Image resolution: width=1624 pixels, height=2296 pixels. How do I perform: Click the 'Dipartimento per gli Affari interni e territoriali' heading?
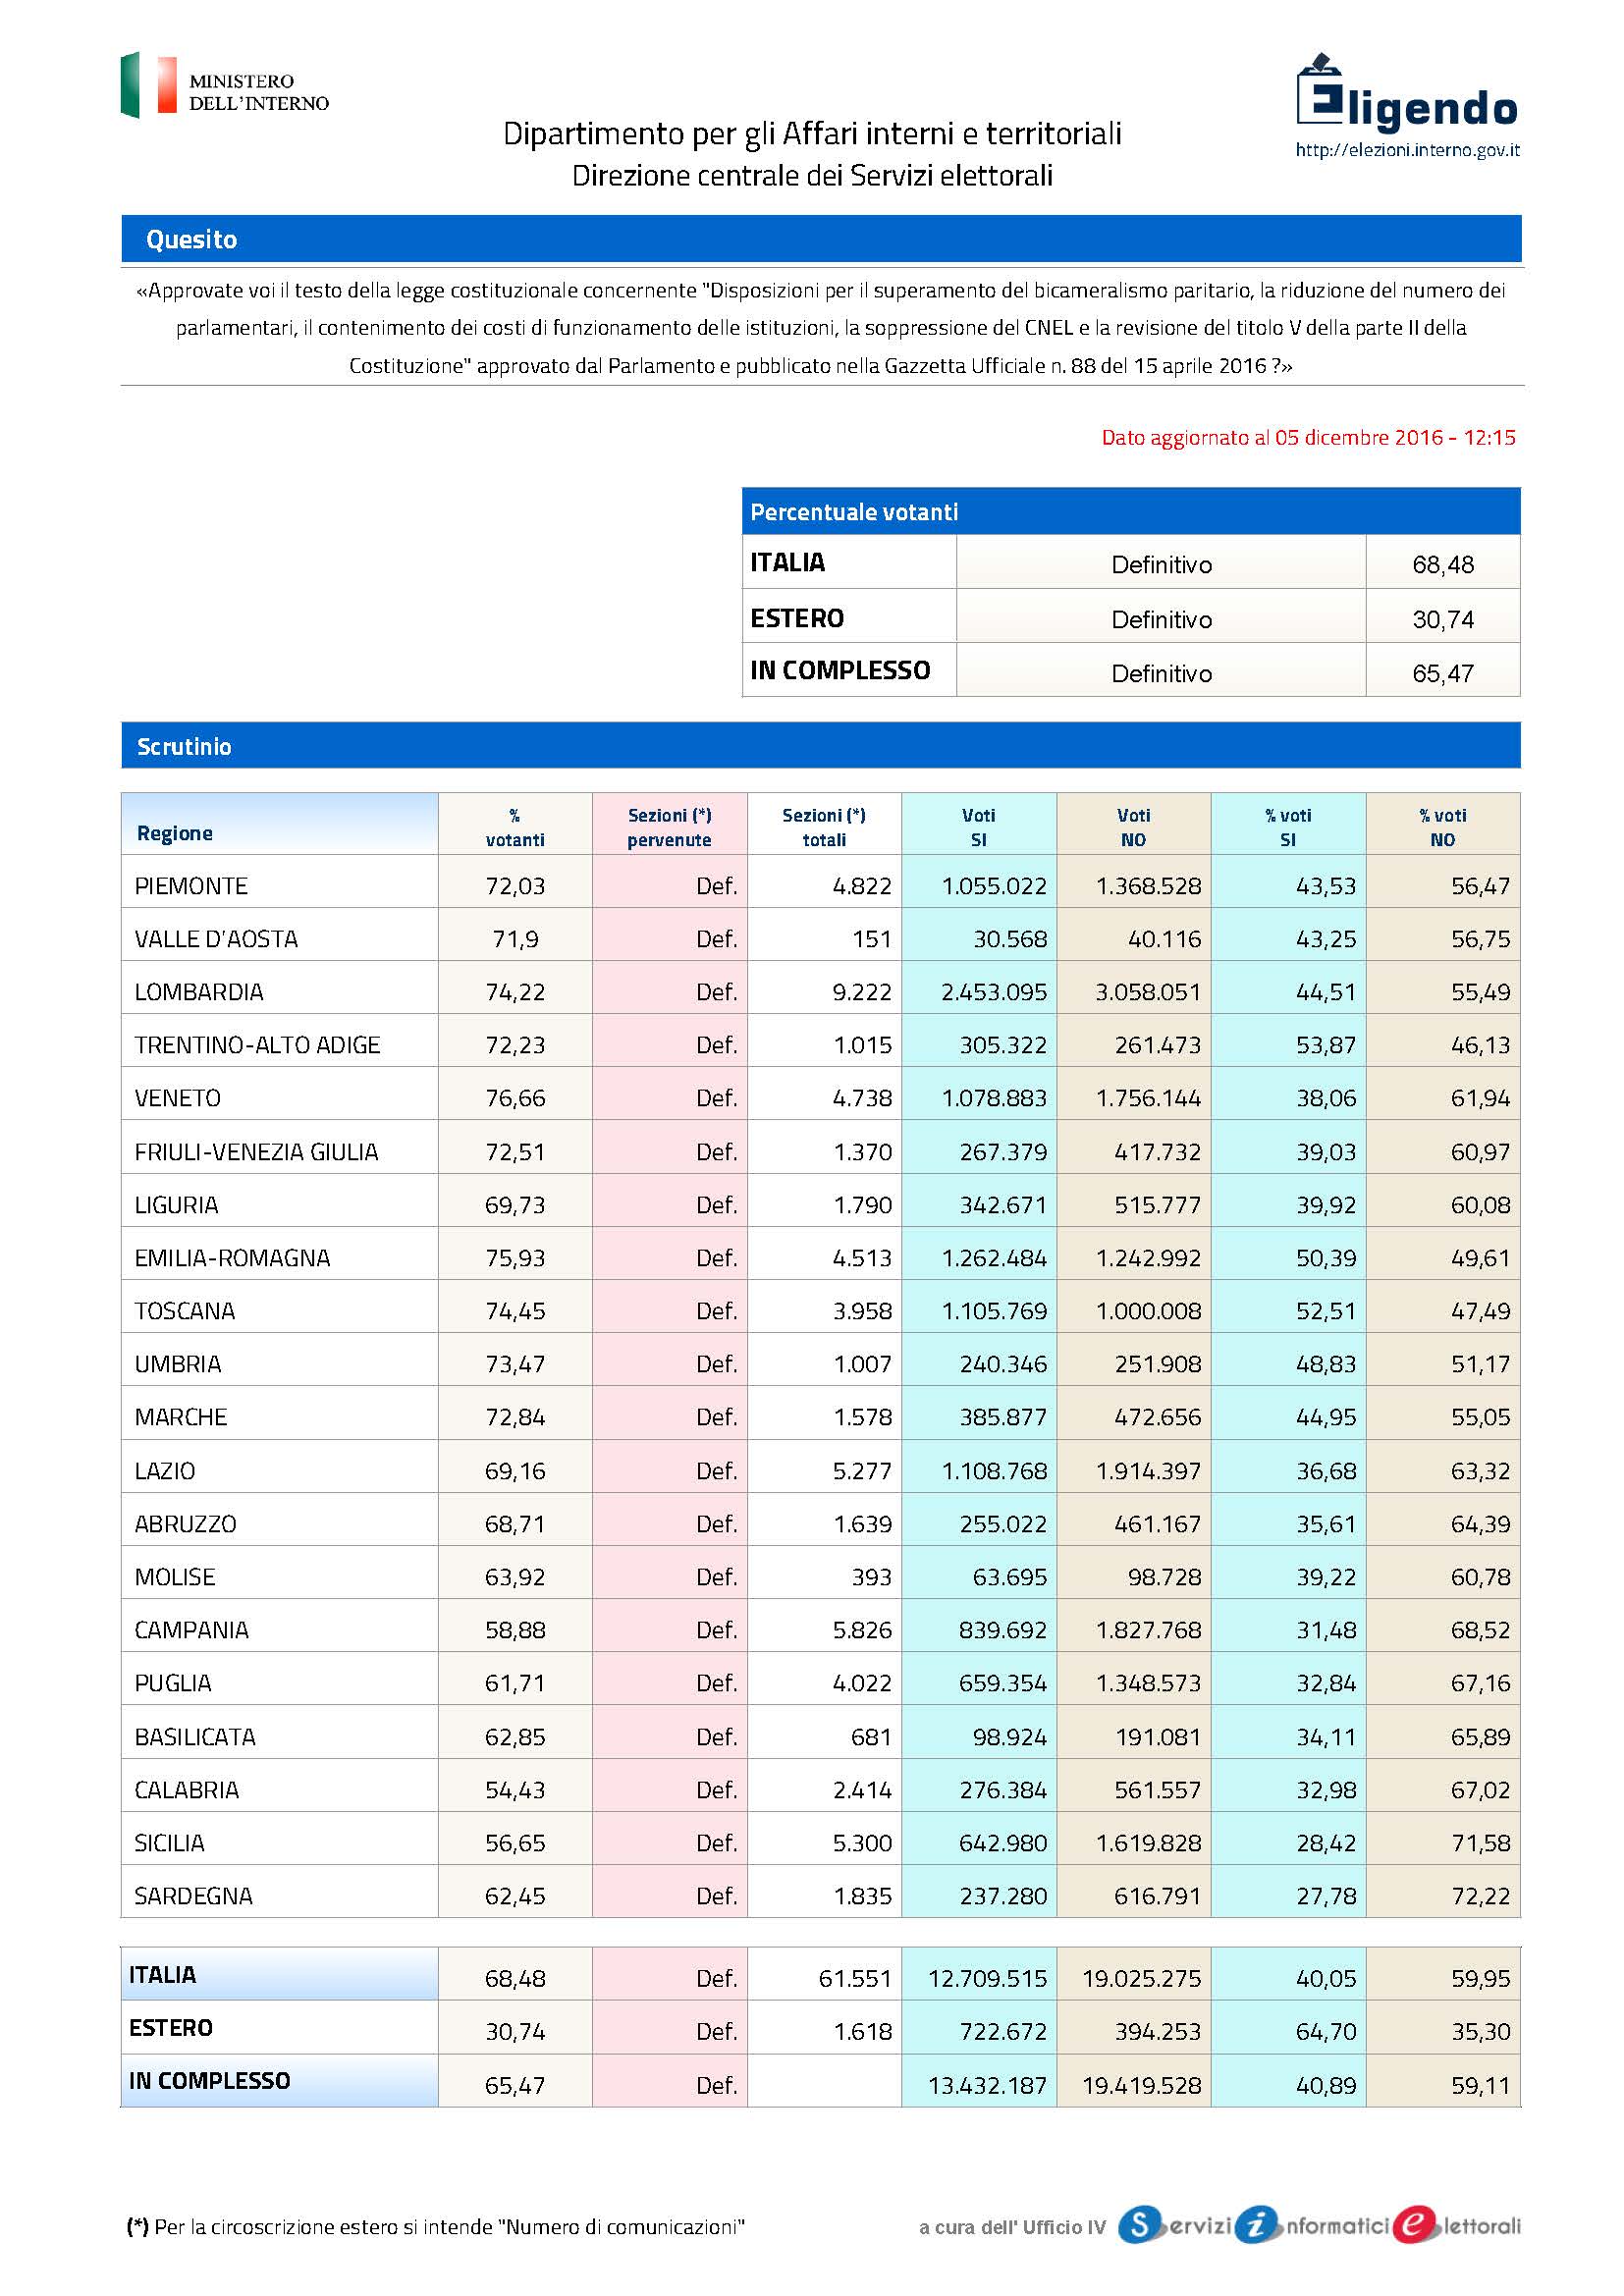pyautogui.click(x=812, y=133)
